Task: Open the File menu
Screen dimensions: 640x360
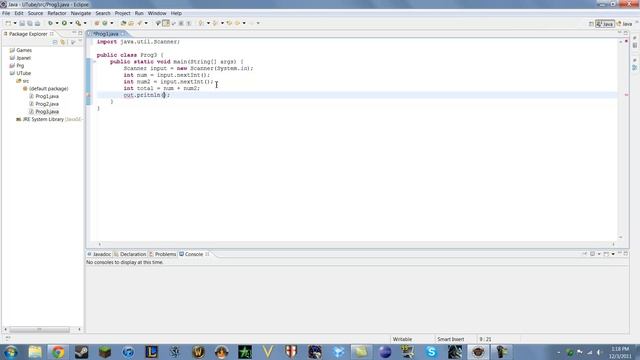Action: (x=6, y=13)
